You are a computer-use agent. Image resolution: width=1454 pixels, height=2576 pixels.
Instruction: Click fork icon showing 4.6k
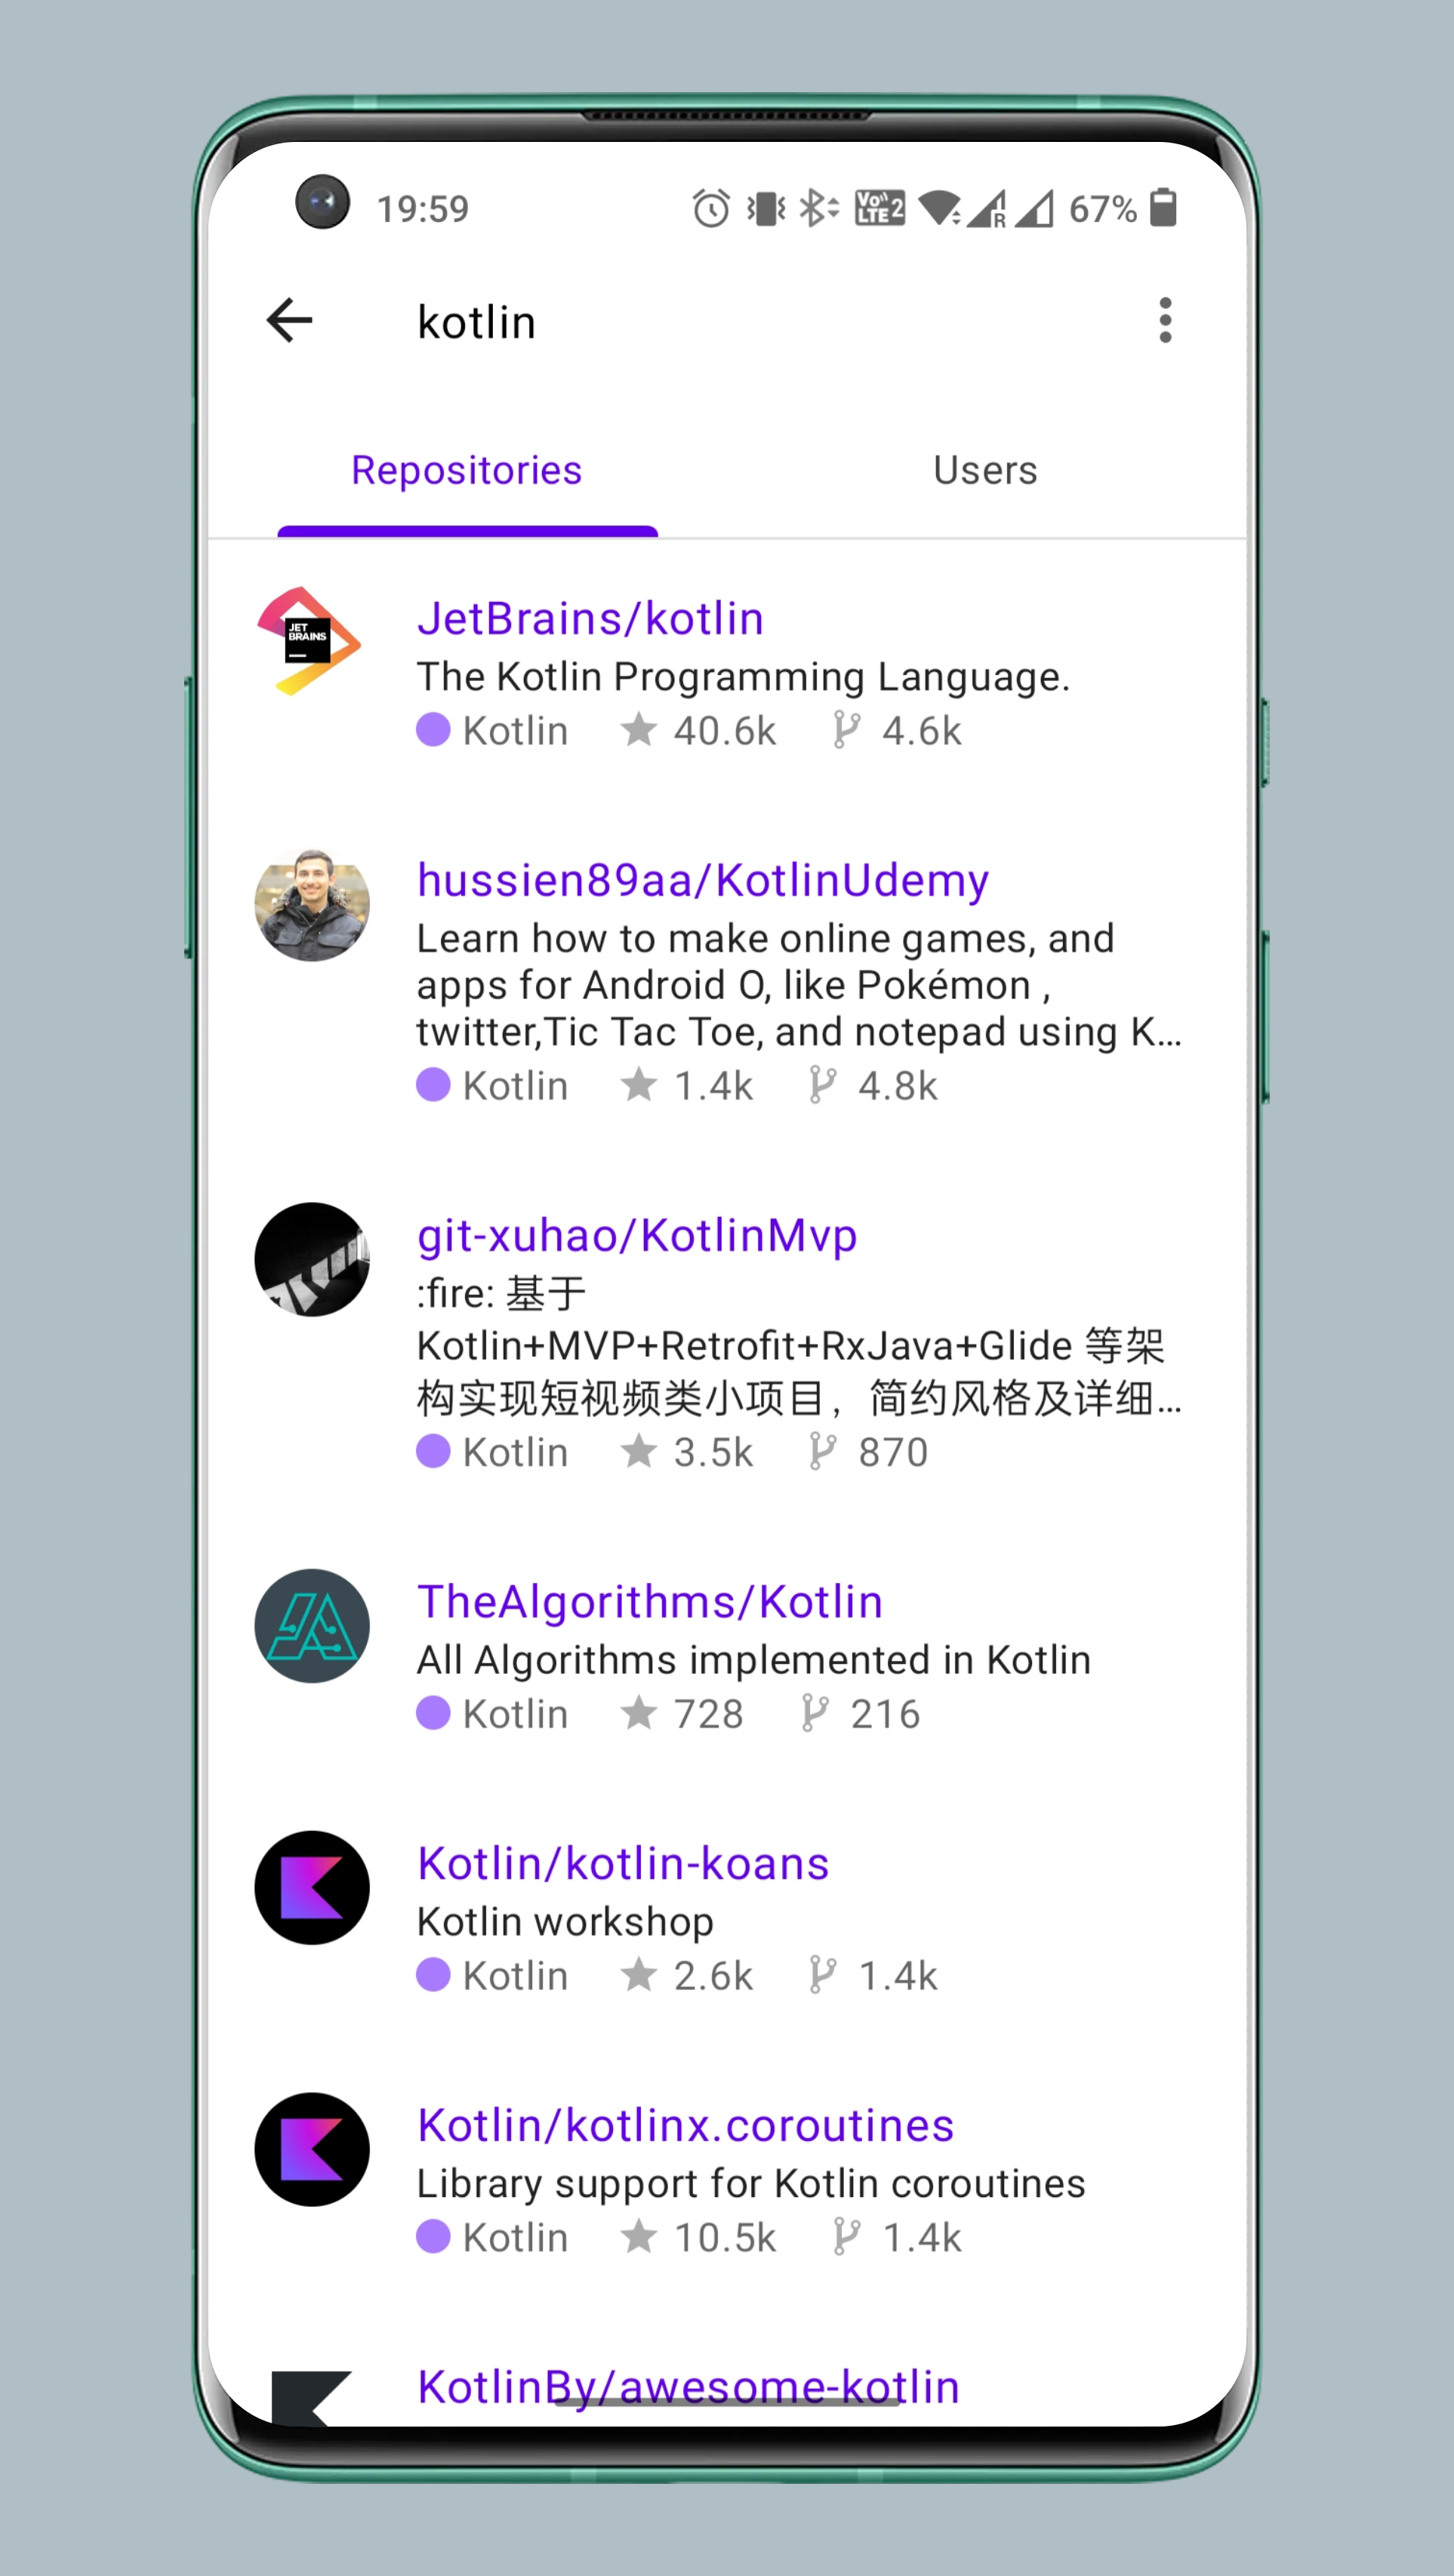pyautogui.click(x=847, y=730)
